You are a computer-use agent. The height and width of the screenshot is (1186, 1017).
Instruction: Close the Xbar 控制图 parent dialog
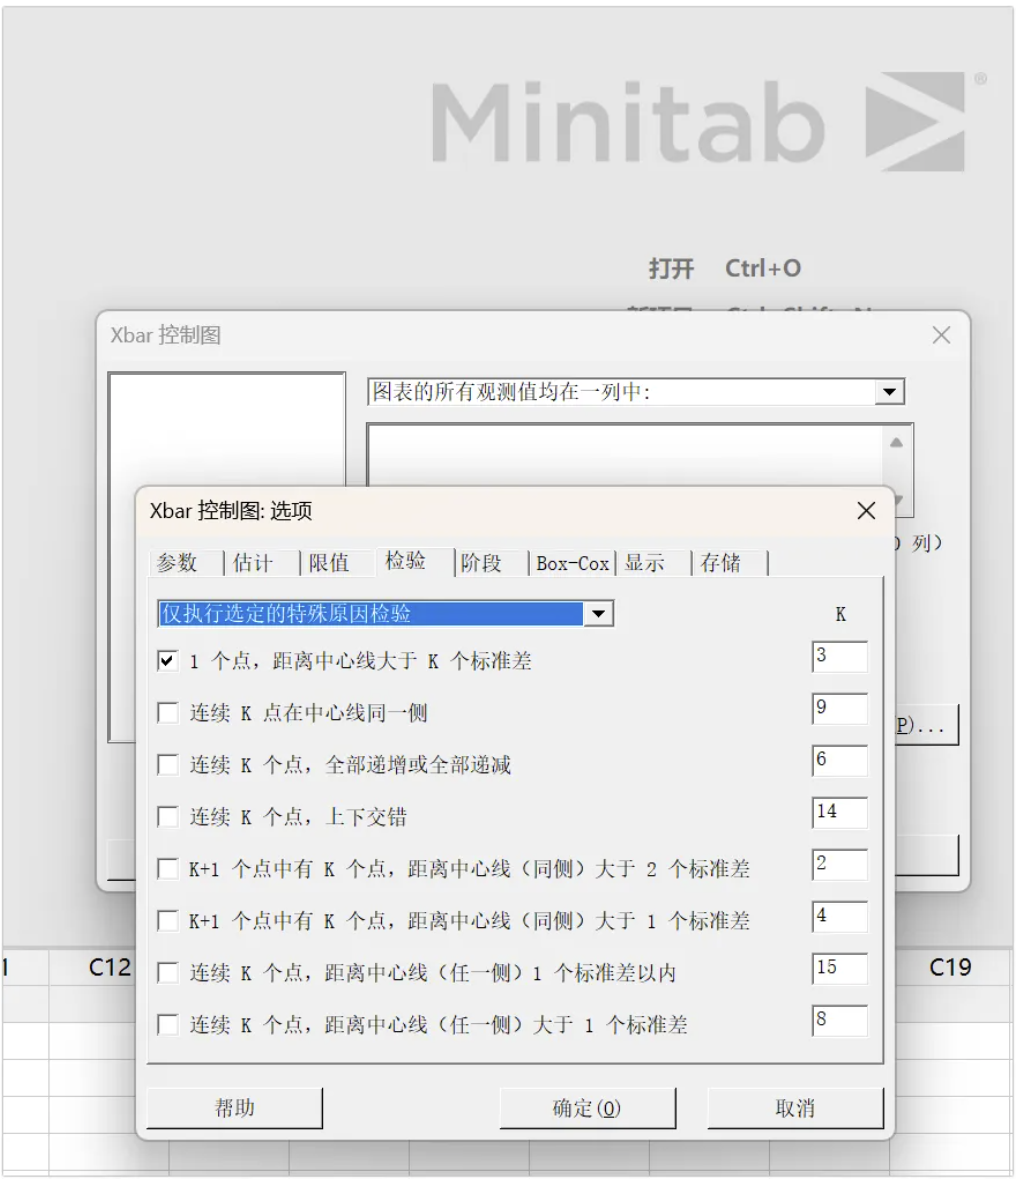pyautogui.click(x=941, y=335)
